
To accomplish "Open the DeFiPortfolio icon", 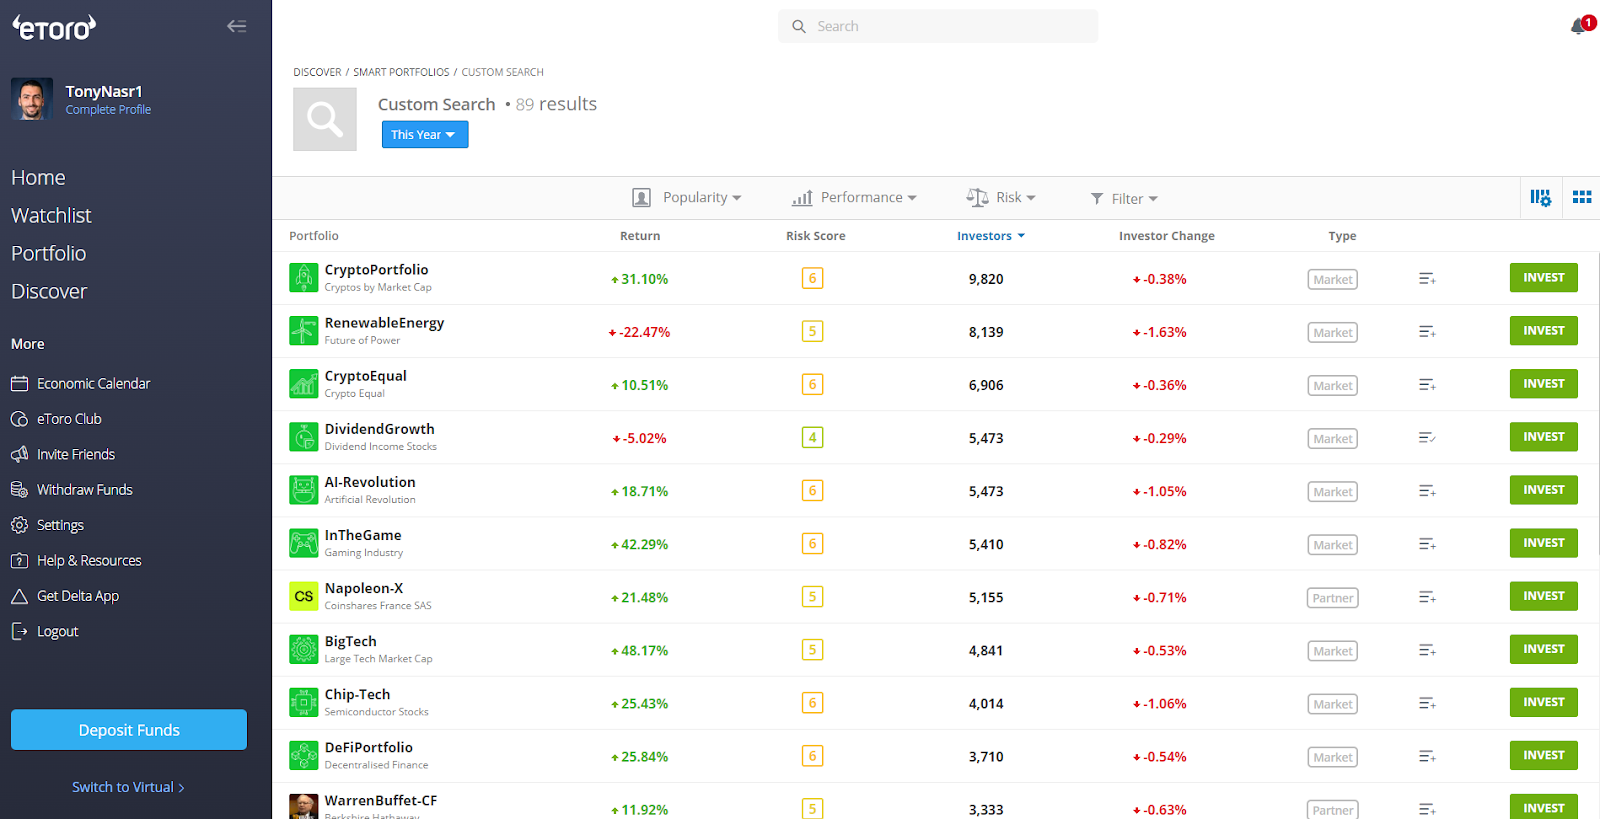I will click(303, 755).
